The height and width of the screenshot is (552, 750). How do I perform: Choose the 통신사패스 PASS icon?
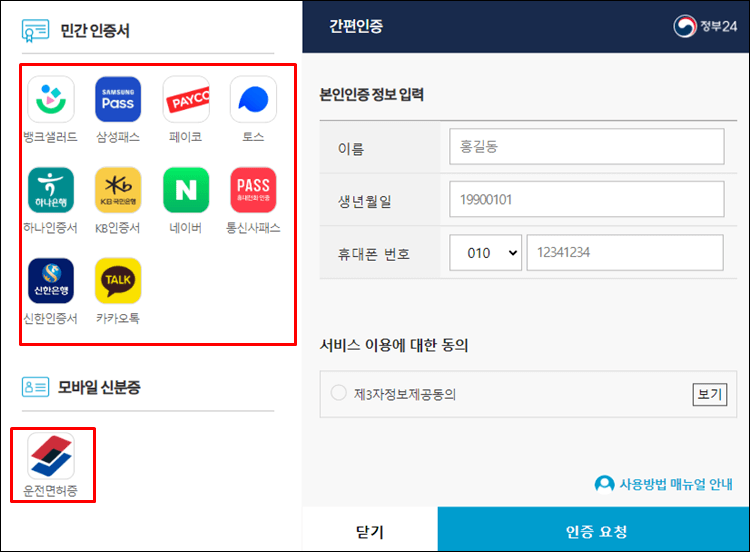coord(253,190)
